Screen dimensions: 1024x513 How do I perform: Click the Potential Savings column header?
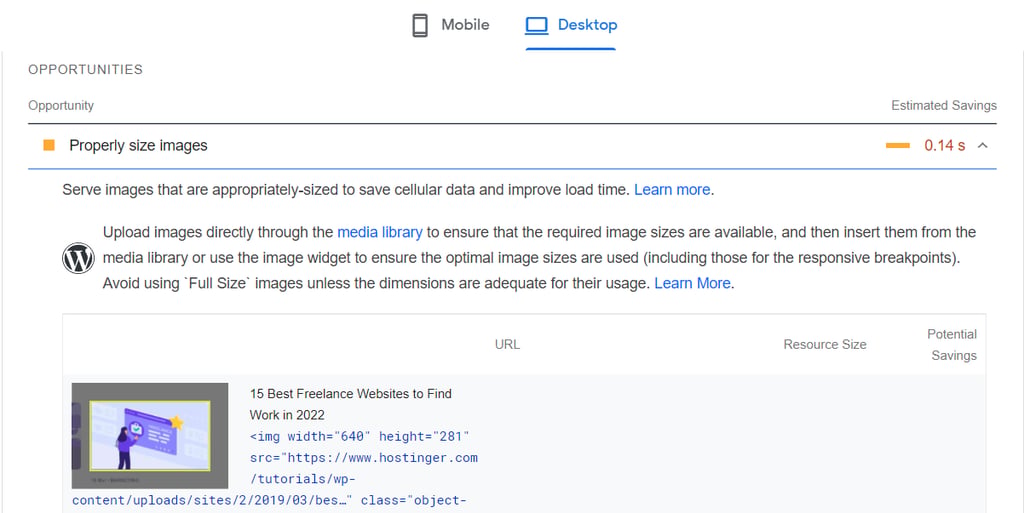point(953,345)
